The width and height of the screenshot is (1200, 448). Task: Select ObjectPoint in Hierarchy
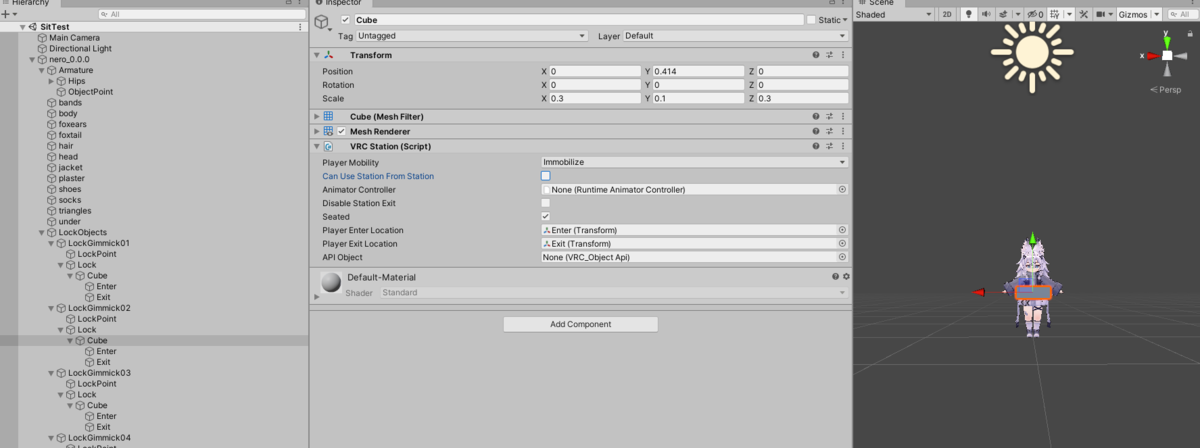(x=89, y=92)
